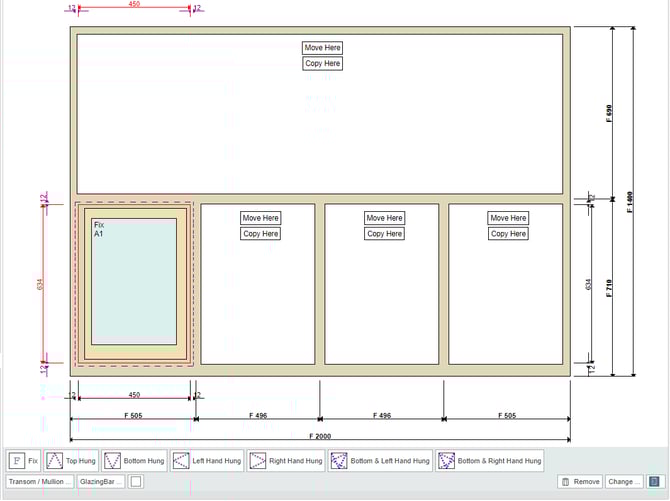Viewport: 670px width, 501px height.
Task: Click Move Here in top panel
Action: tap(322, 48)
